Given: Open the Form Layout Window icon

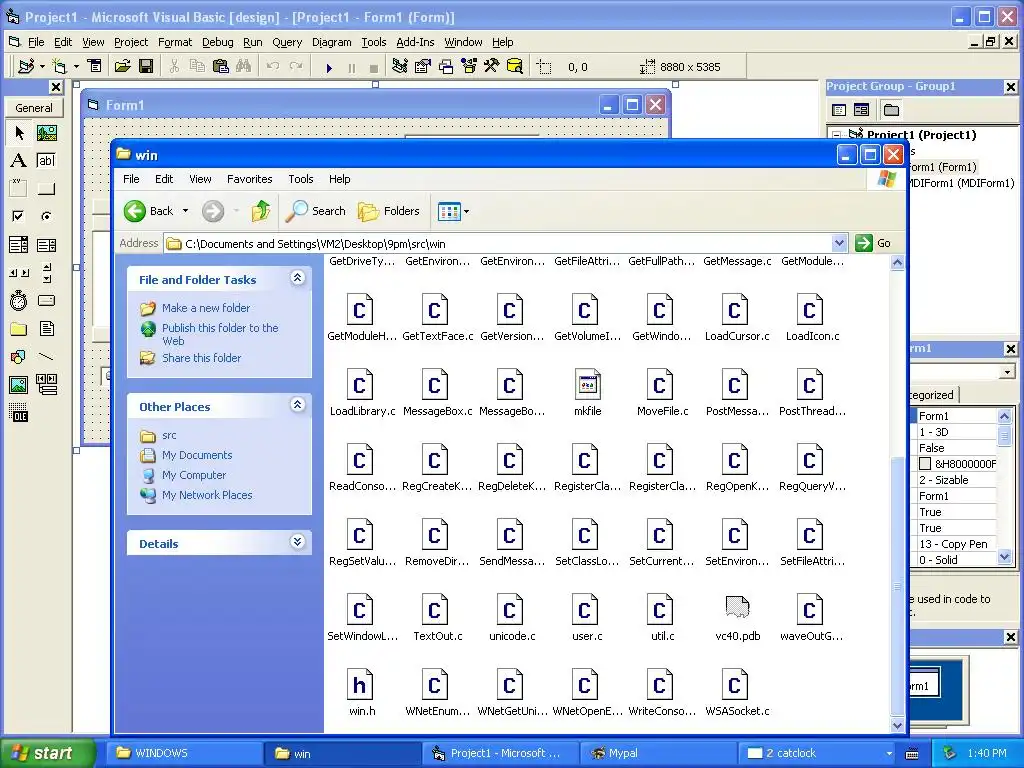Looking at the screenshot, I should [446, 66].
